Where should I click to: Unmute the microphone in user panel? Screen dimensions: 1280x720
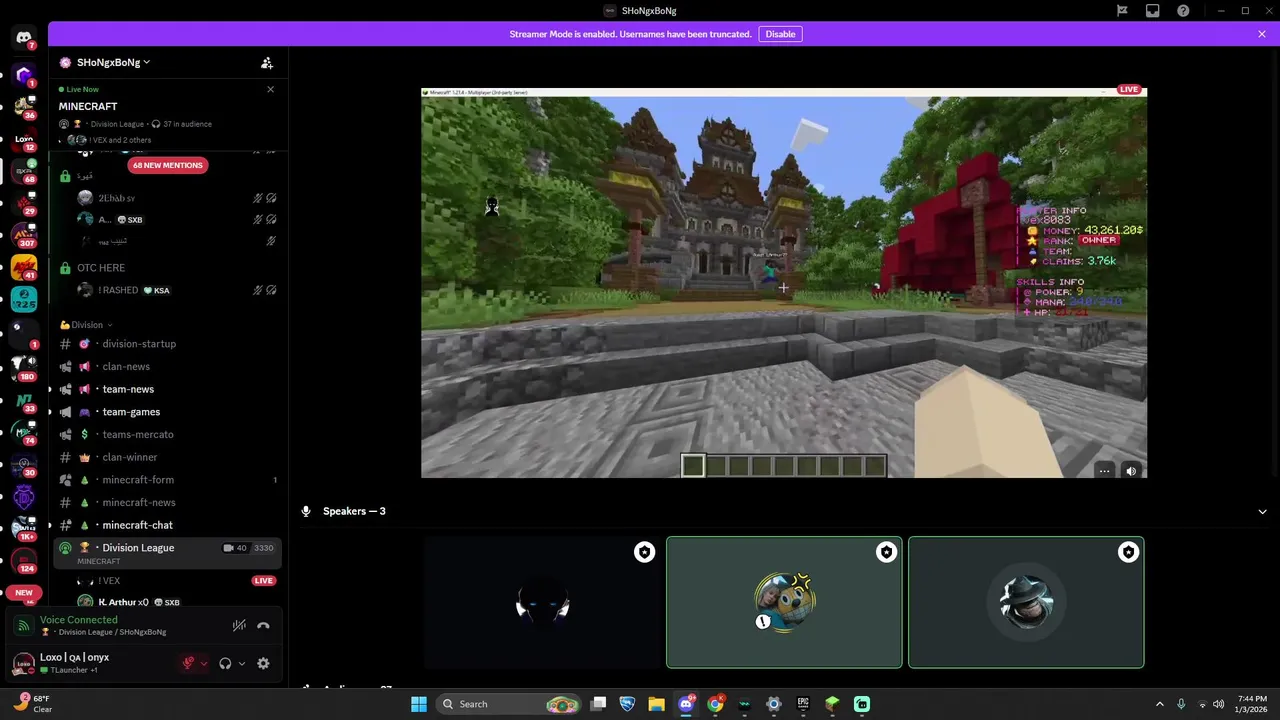coord(188,663)
